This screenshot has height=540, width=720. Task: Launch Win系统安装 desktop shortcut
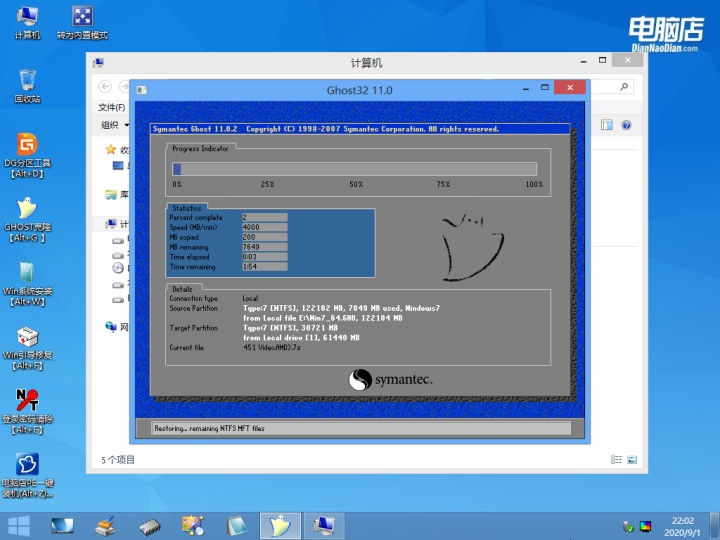pos(27,284)
